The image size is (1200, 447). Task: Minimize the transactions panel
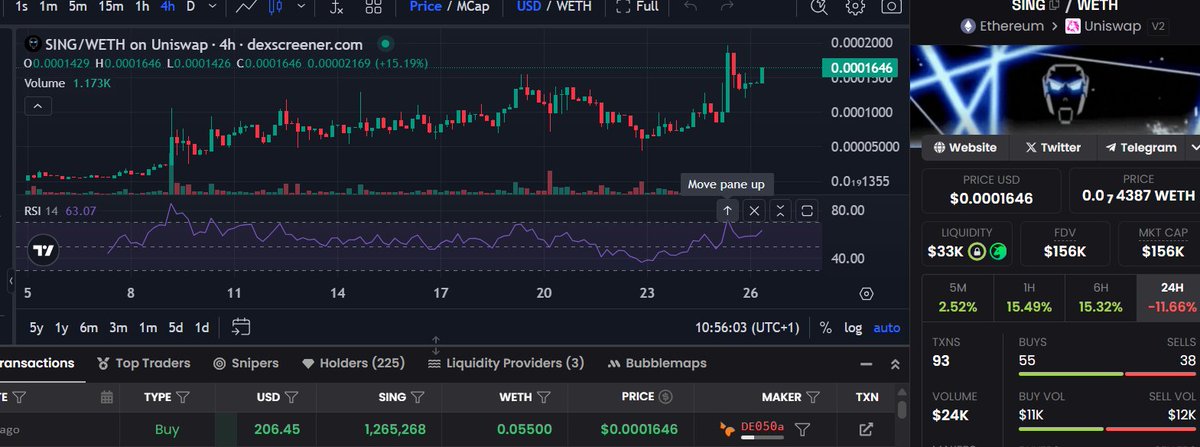click(866, 363)
